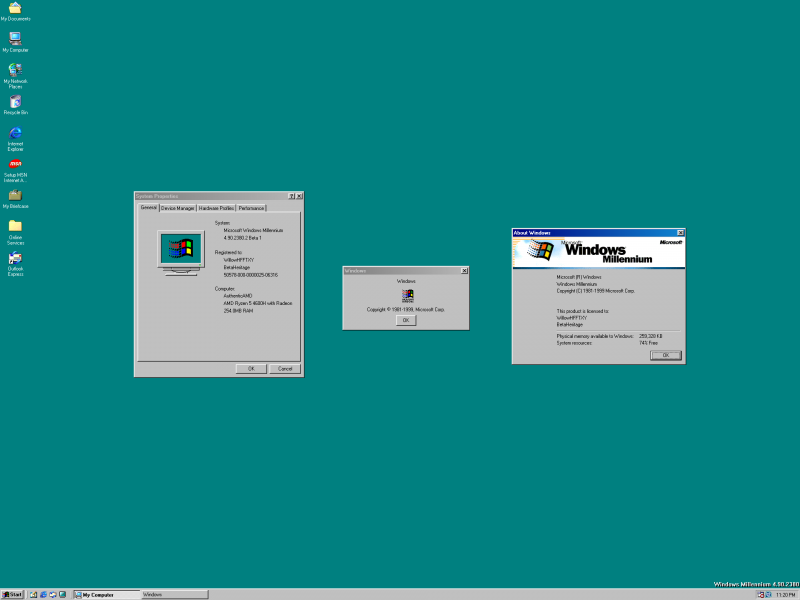
Task: Click the copyright line in the small Windows dialog
Action: 406,309
